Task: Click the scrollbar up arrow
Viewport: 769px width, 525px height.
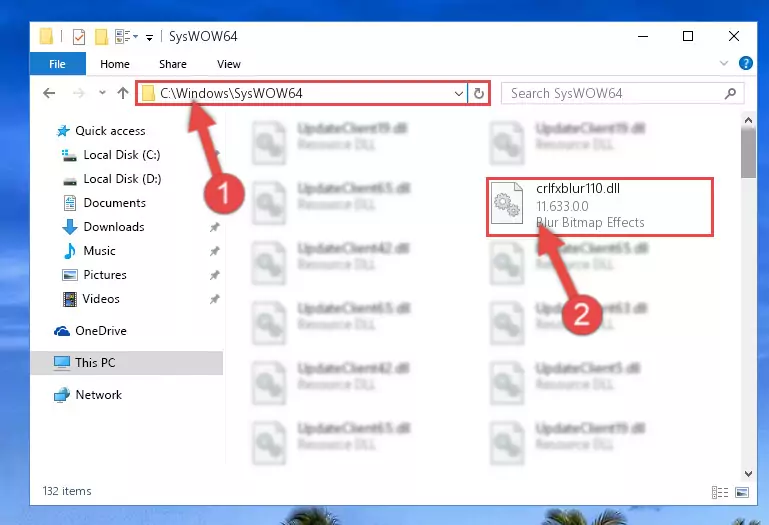Action: tap(748, 120)
